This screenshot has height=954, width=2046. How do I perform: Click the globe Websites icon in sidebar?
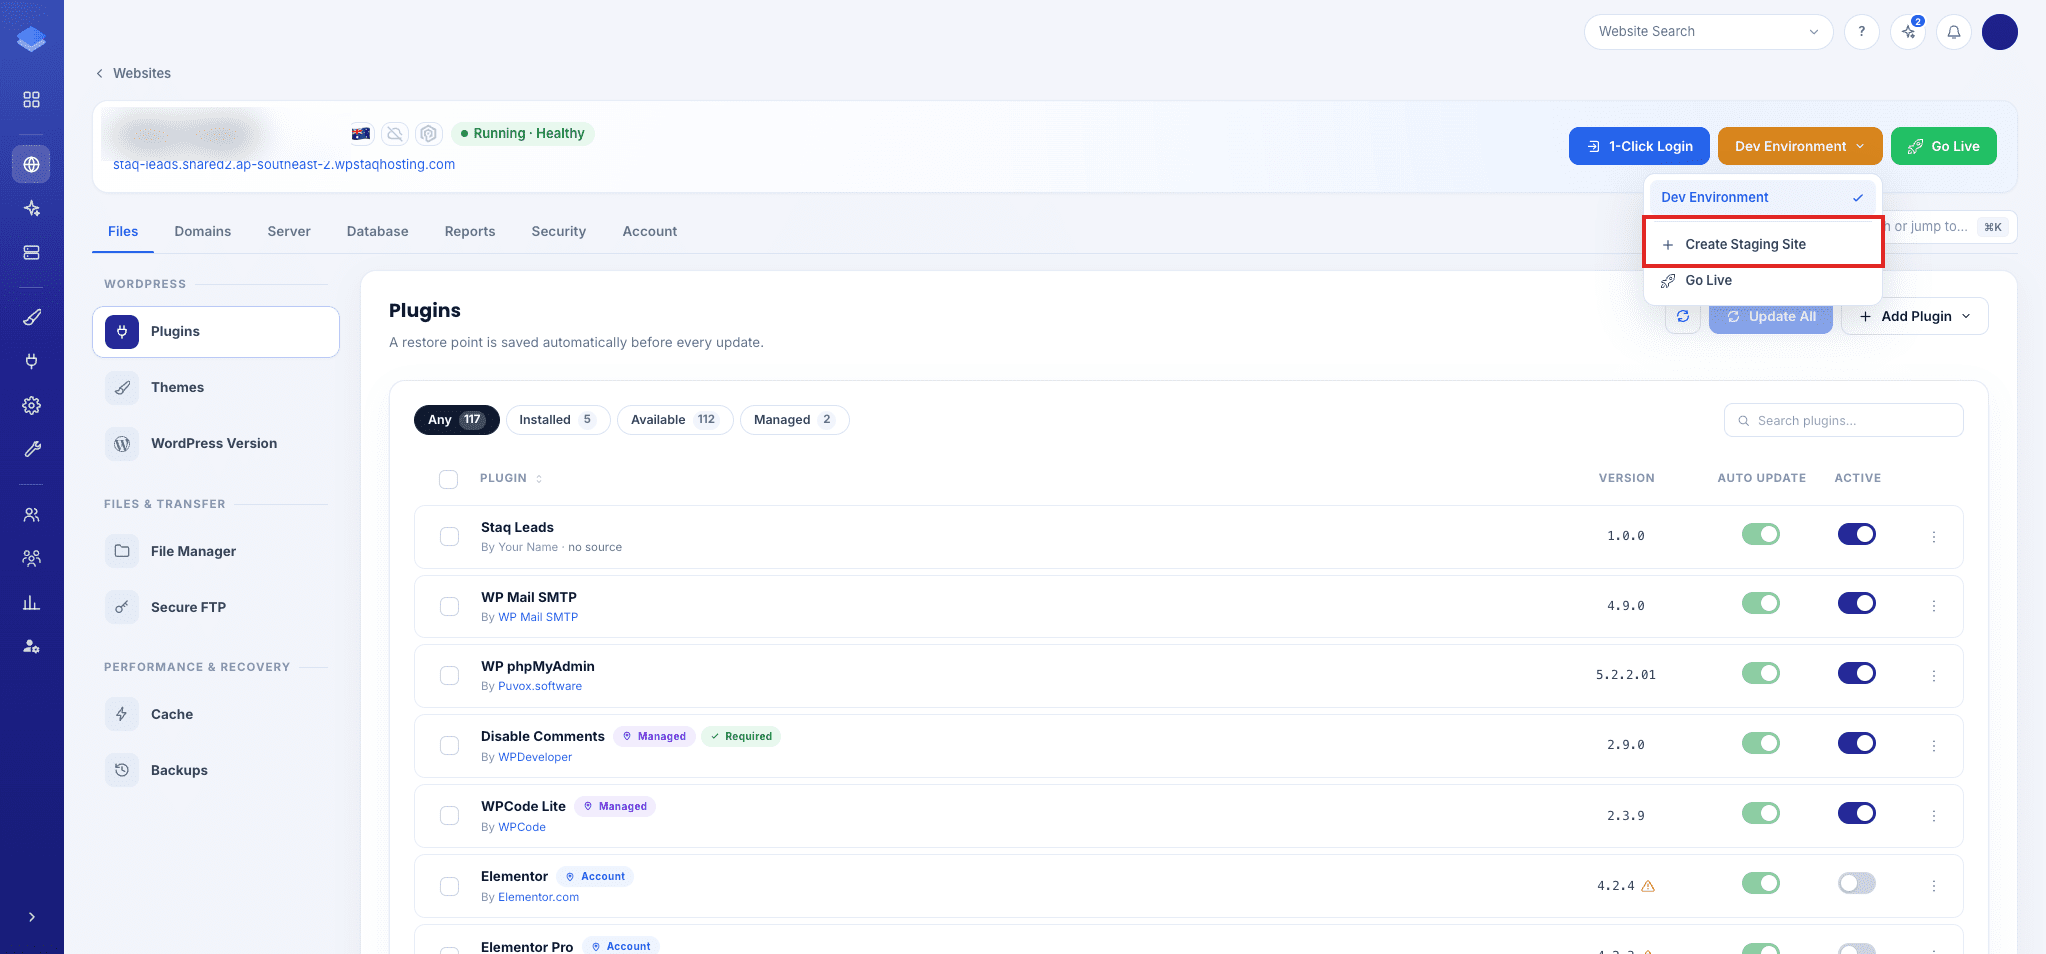tap(31, 164)
